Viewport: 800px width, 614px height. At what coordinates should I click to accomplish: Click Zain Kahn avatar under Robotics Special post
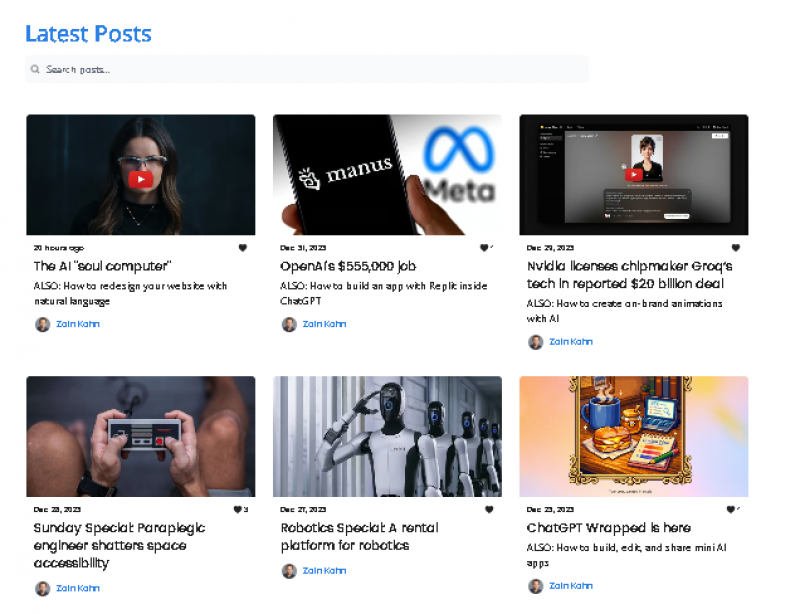coord(289,571)
